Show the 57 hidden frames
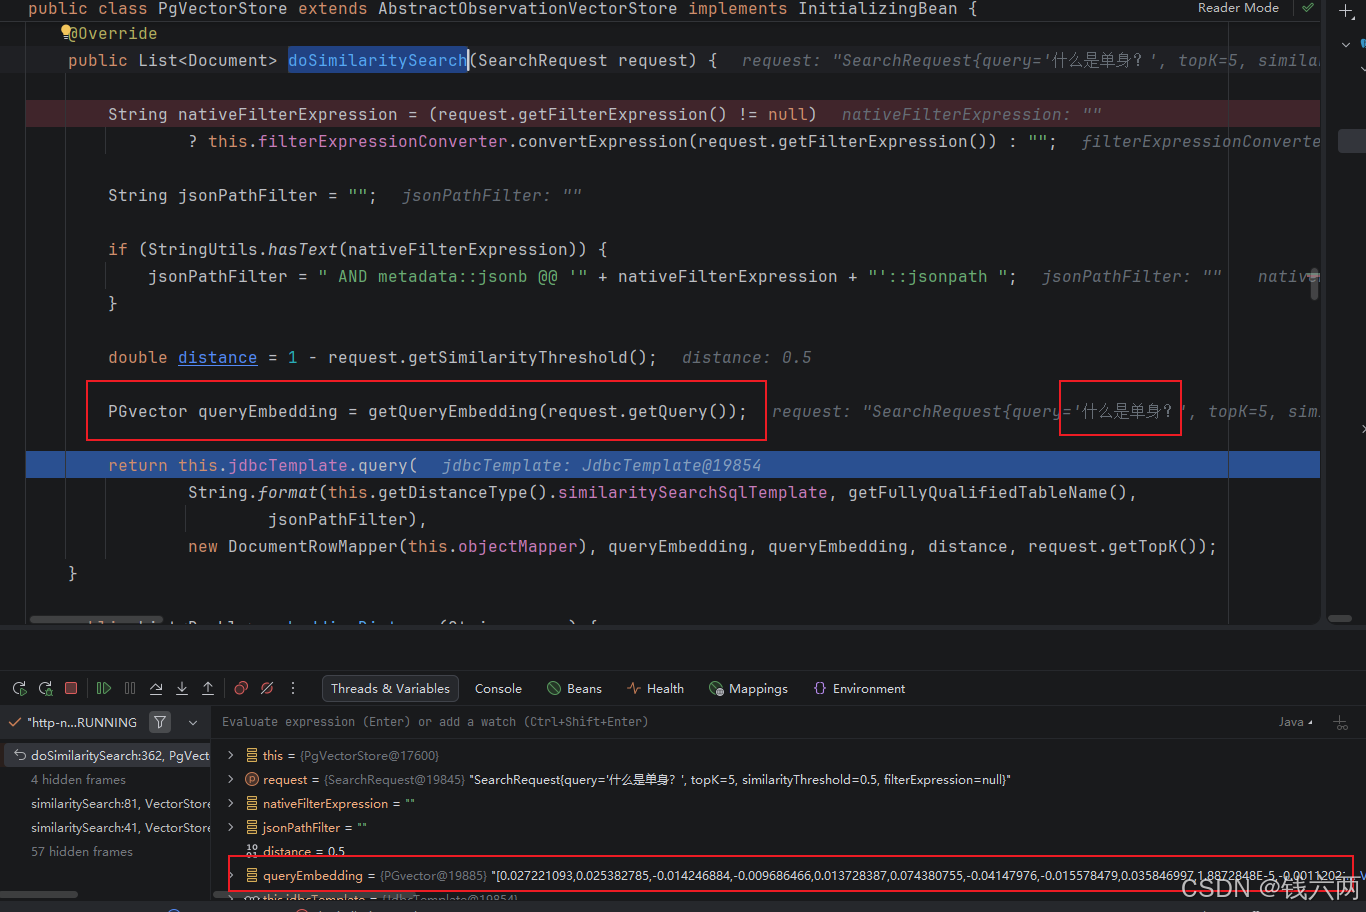This screenshot has height=912, width=1366. pyautogui.click(x=81, y=851)
